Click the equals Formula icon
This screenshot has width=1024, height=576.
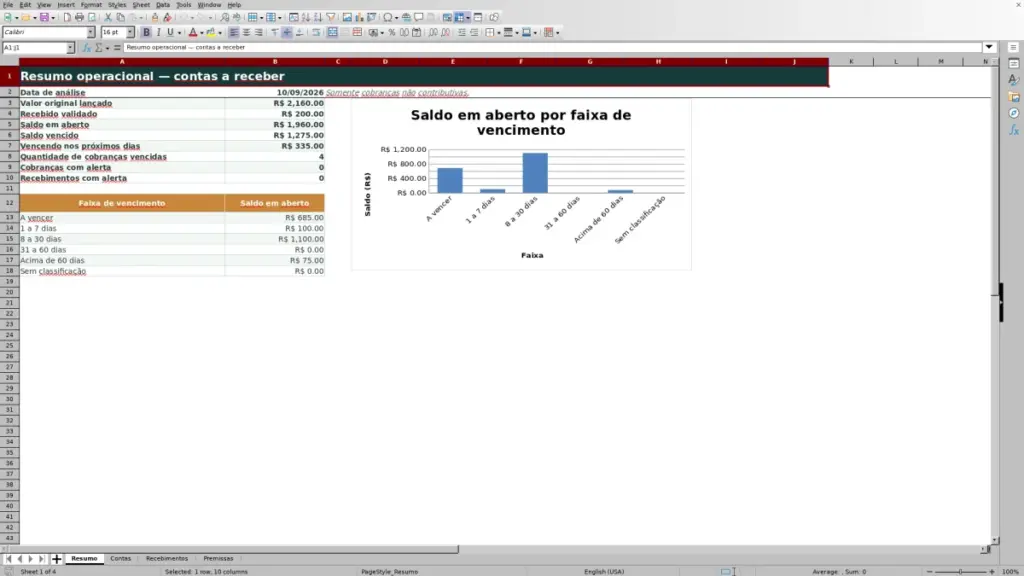point(117,48)
